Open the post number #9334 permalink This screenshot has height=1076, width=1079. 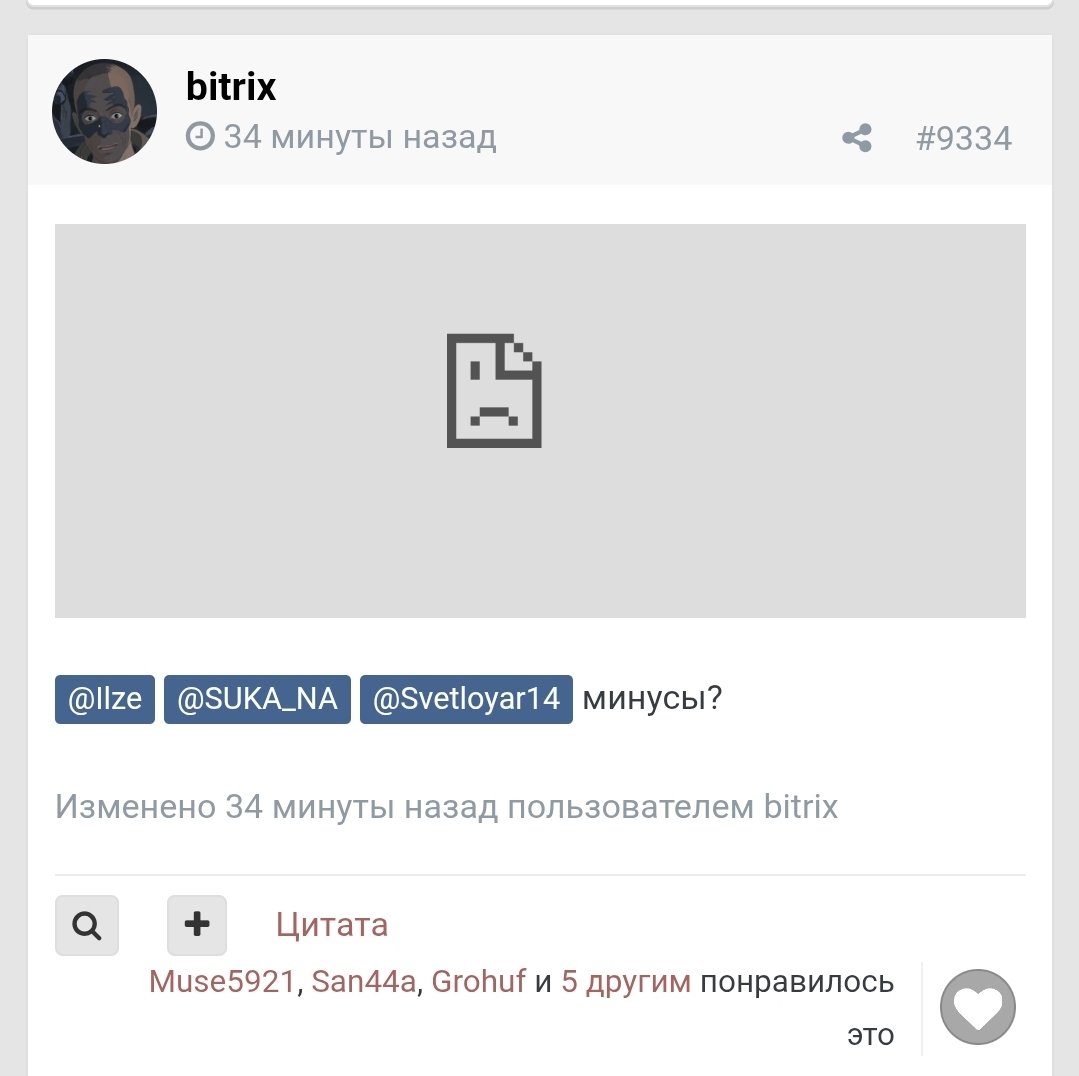coord(963,138)
